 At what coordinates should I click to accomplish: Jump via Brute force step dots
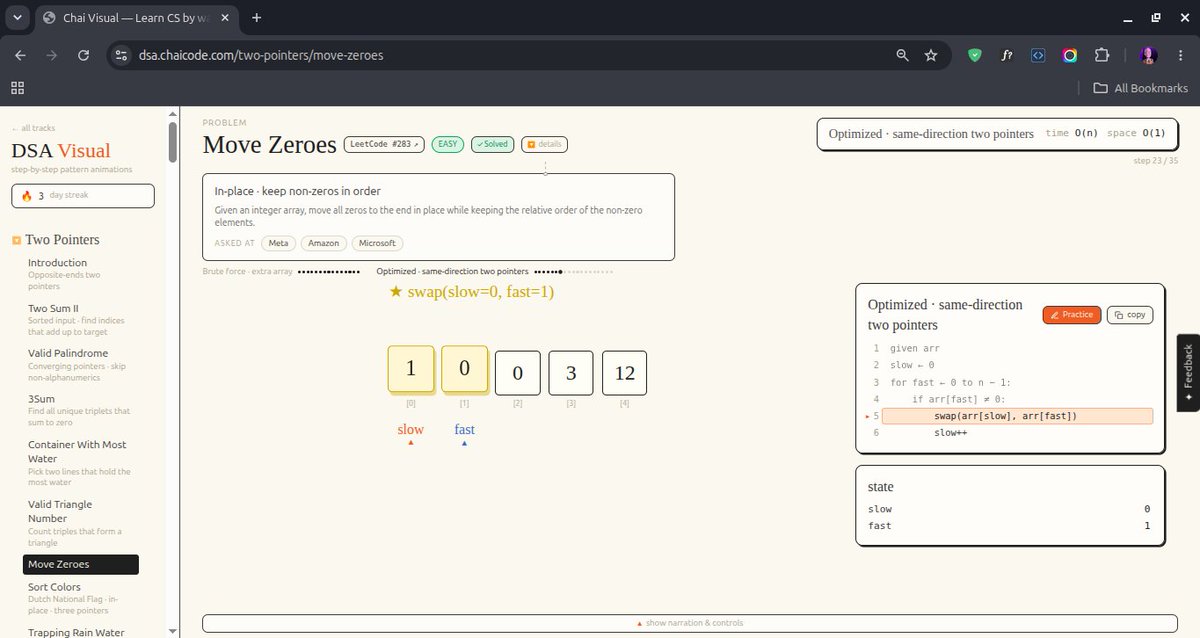328,271
